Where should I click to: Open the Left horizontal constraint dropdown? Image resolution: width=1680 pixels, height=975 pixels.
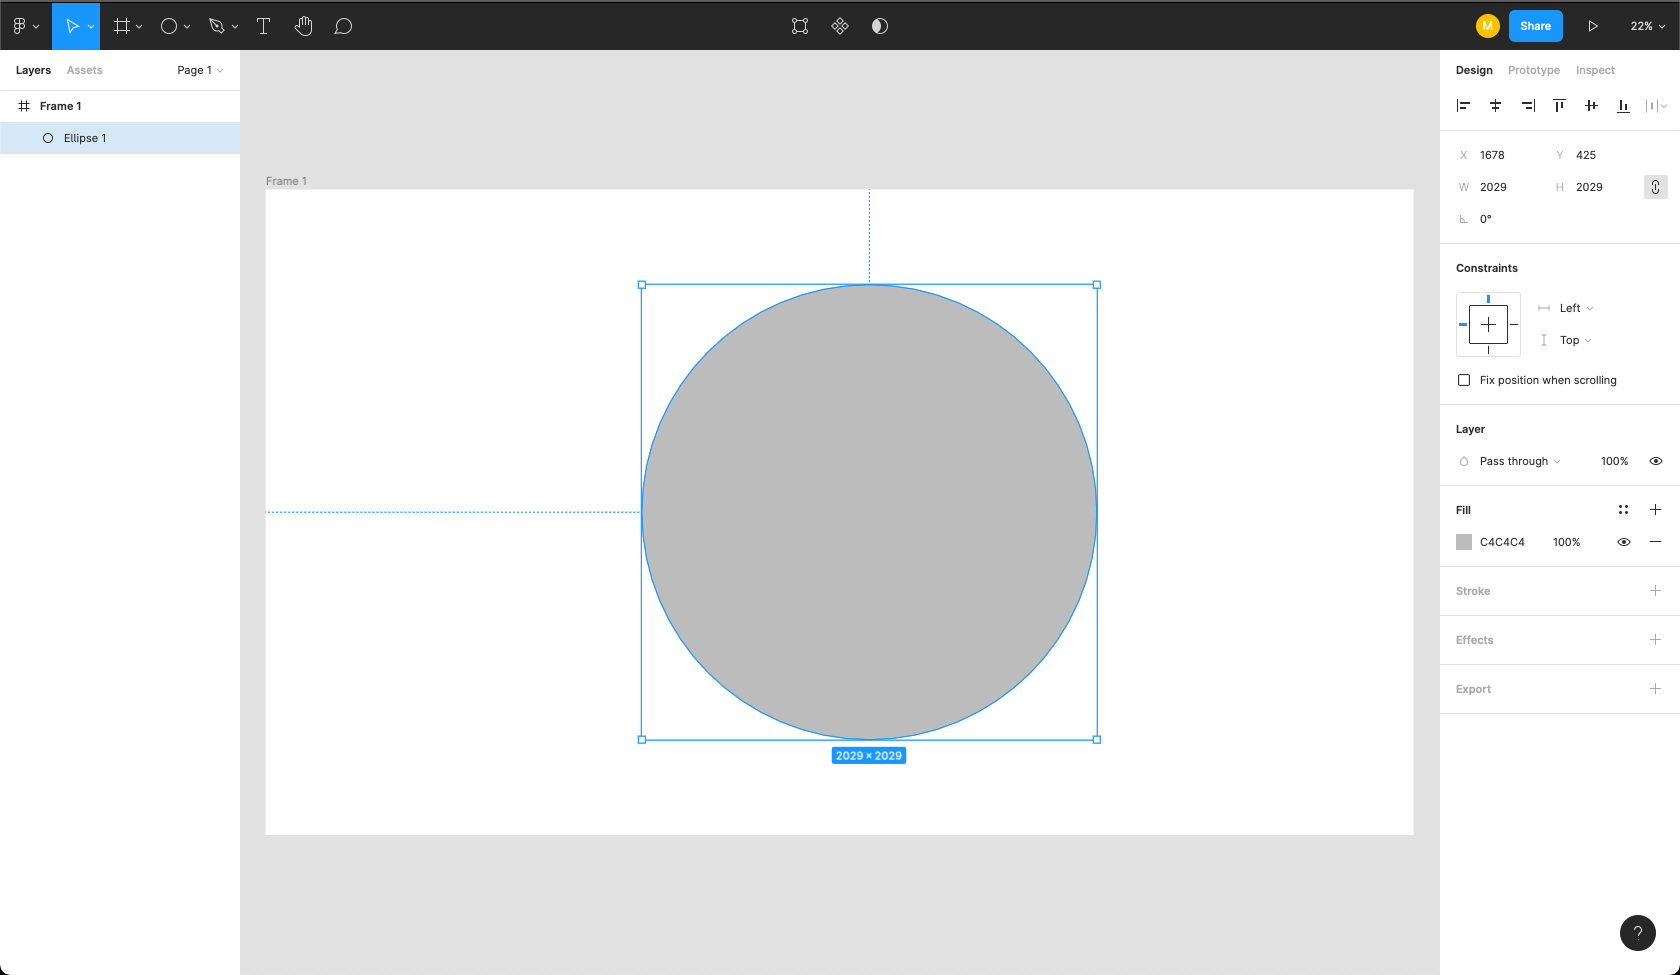(1576, 308)
